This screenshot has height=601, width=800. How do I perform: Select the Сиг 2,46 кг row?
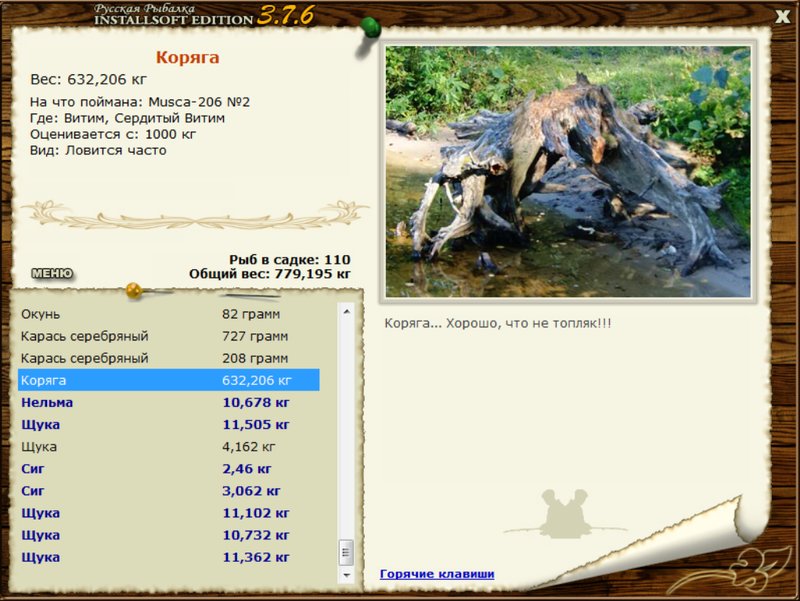(169, 469)
